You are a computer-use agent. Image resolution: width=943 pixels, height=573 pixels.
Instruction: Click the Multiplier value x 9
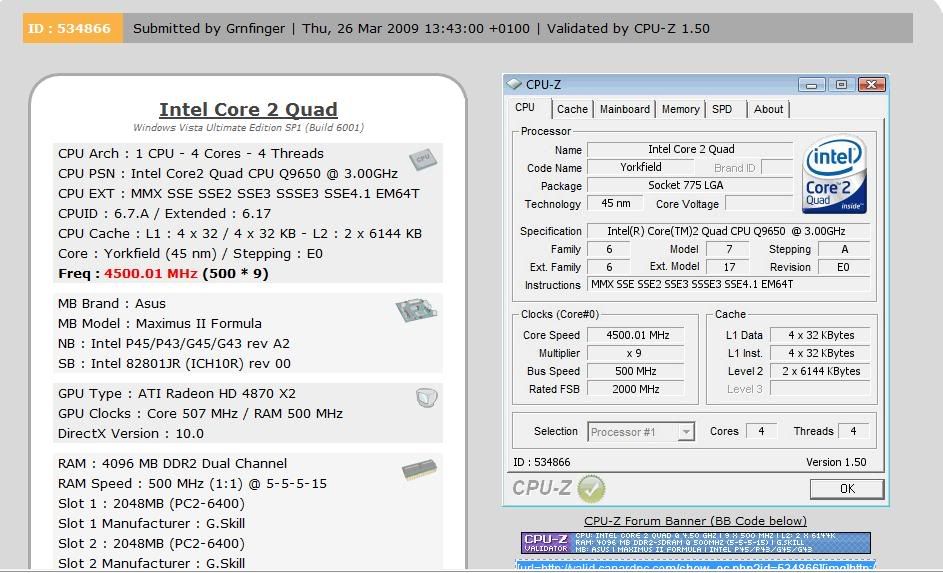(x=636, y=353)
